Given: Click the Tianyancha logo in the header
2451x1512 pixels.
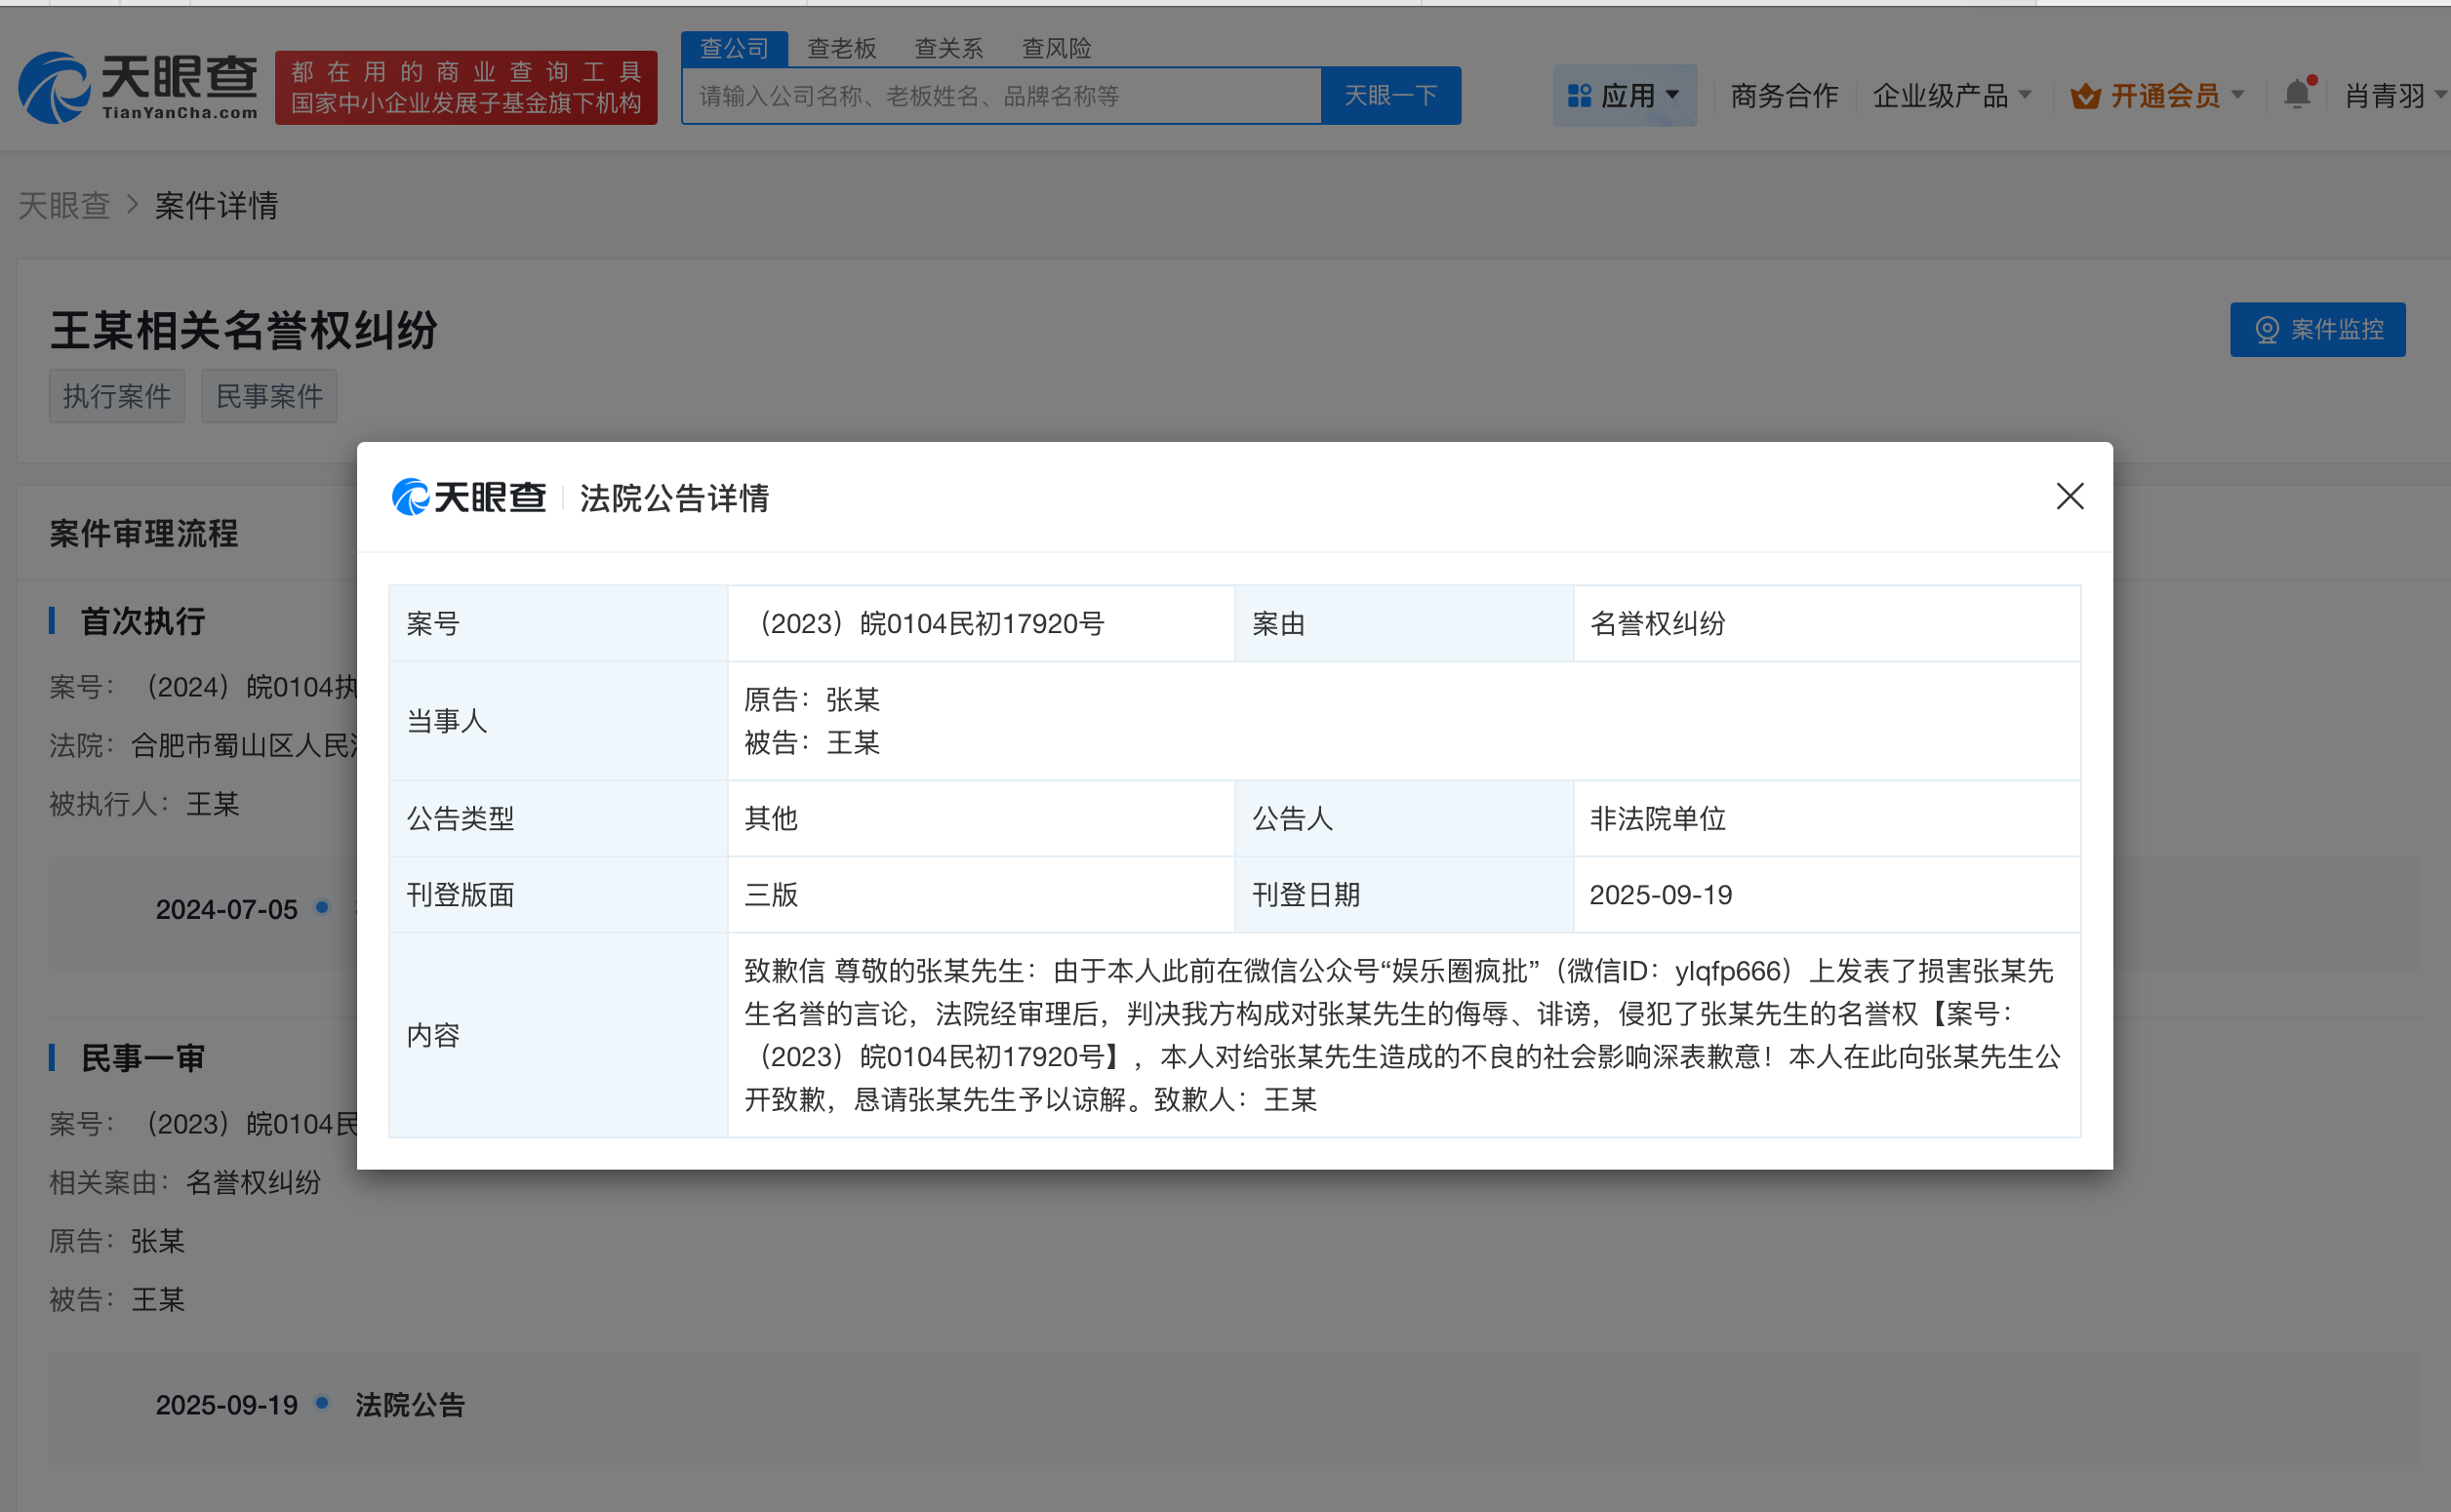Looking at the screenshot, I should click(137, 87).
